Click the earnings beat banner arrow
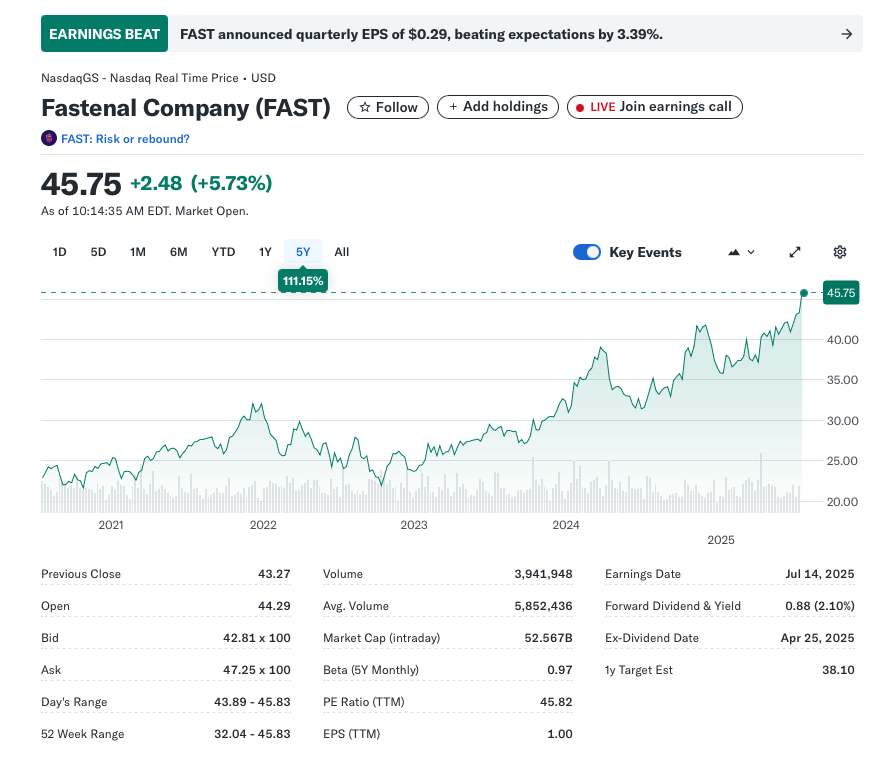Viewport: 886px width, 761px height. [846, 34]
